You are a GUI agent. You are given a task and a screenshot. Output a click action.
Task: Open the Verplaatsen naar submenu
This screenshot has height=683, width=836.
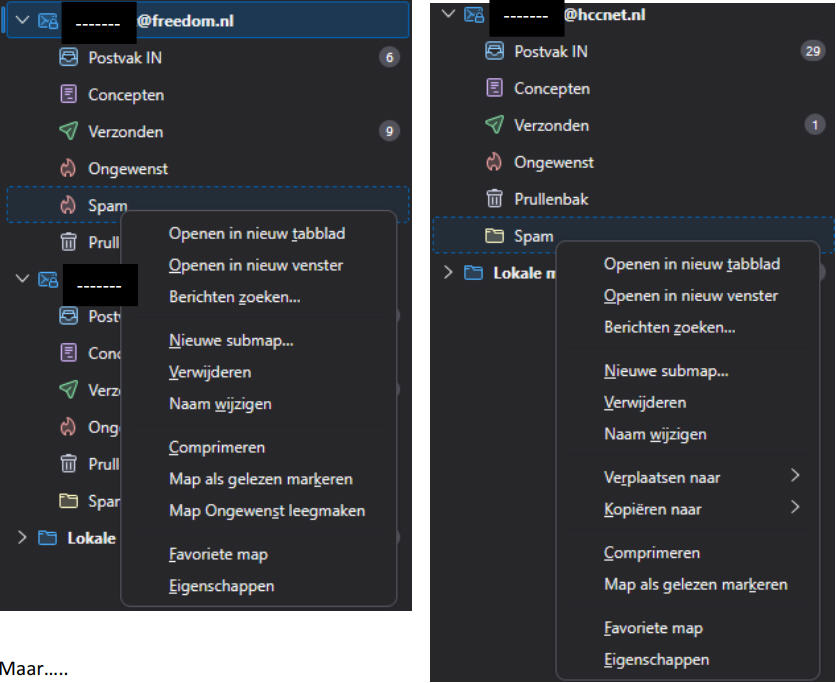click(x=700, y=477)
